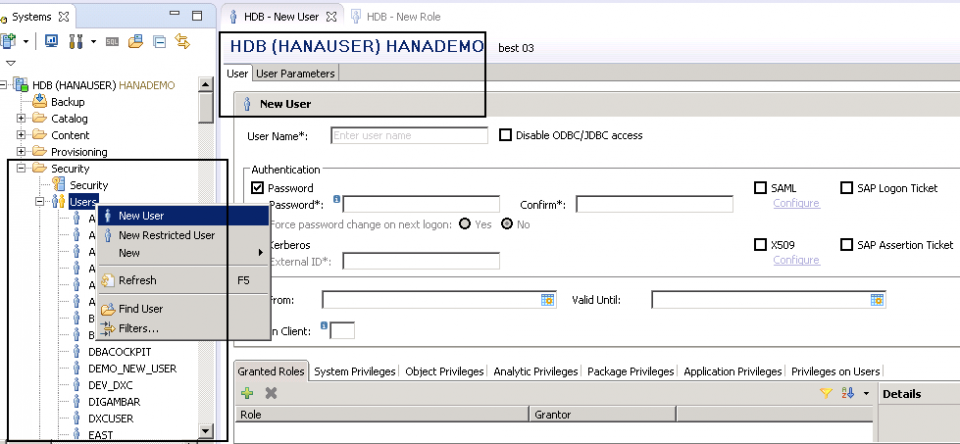
Task: Open the tools icon dropdown arrow
Action: [x=93, y=42]
